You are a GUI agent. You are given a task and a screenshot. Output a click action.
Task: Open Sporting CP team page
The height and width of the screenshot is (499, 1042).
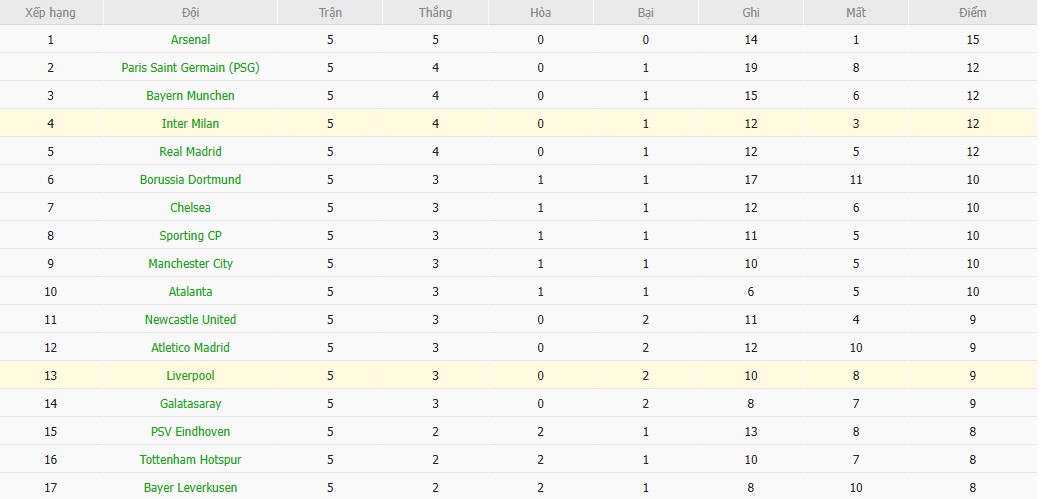click(190, 236)
